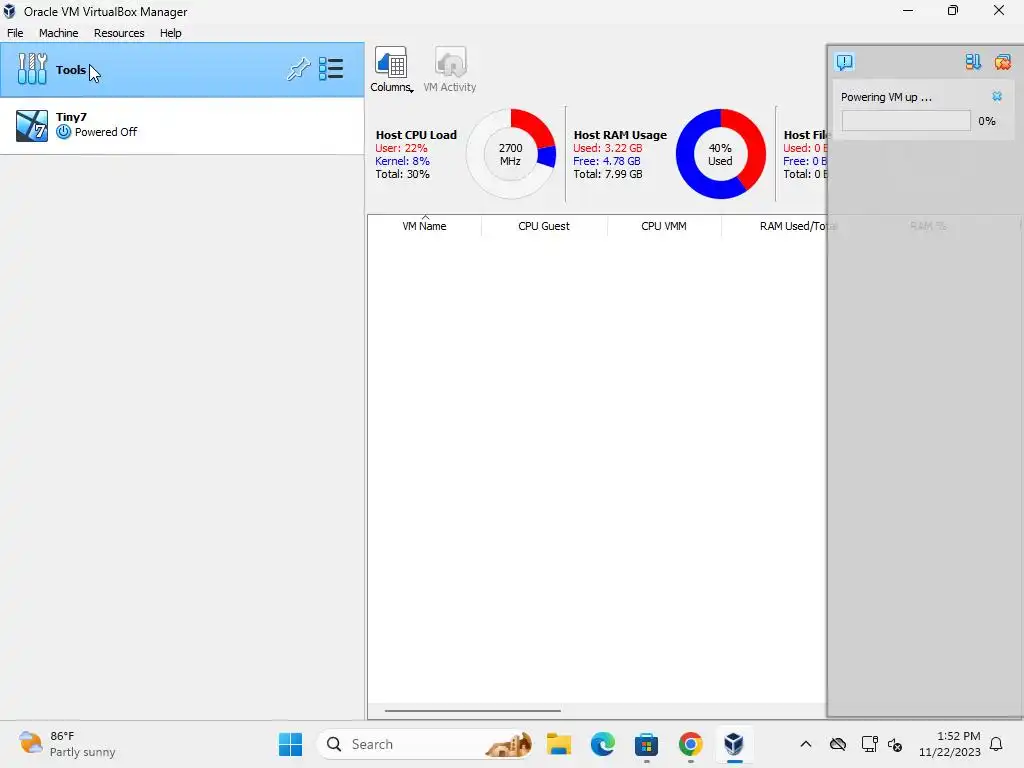Click the CPU Guest column header
This screenshot has height=768, width=1024.
click(543, 226)
